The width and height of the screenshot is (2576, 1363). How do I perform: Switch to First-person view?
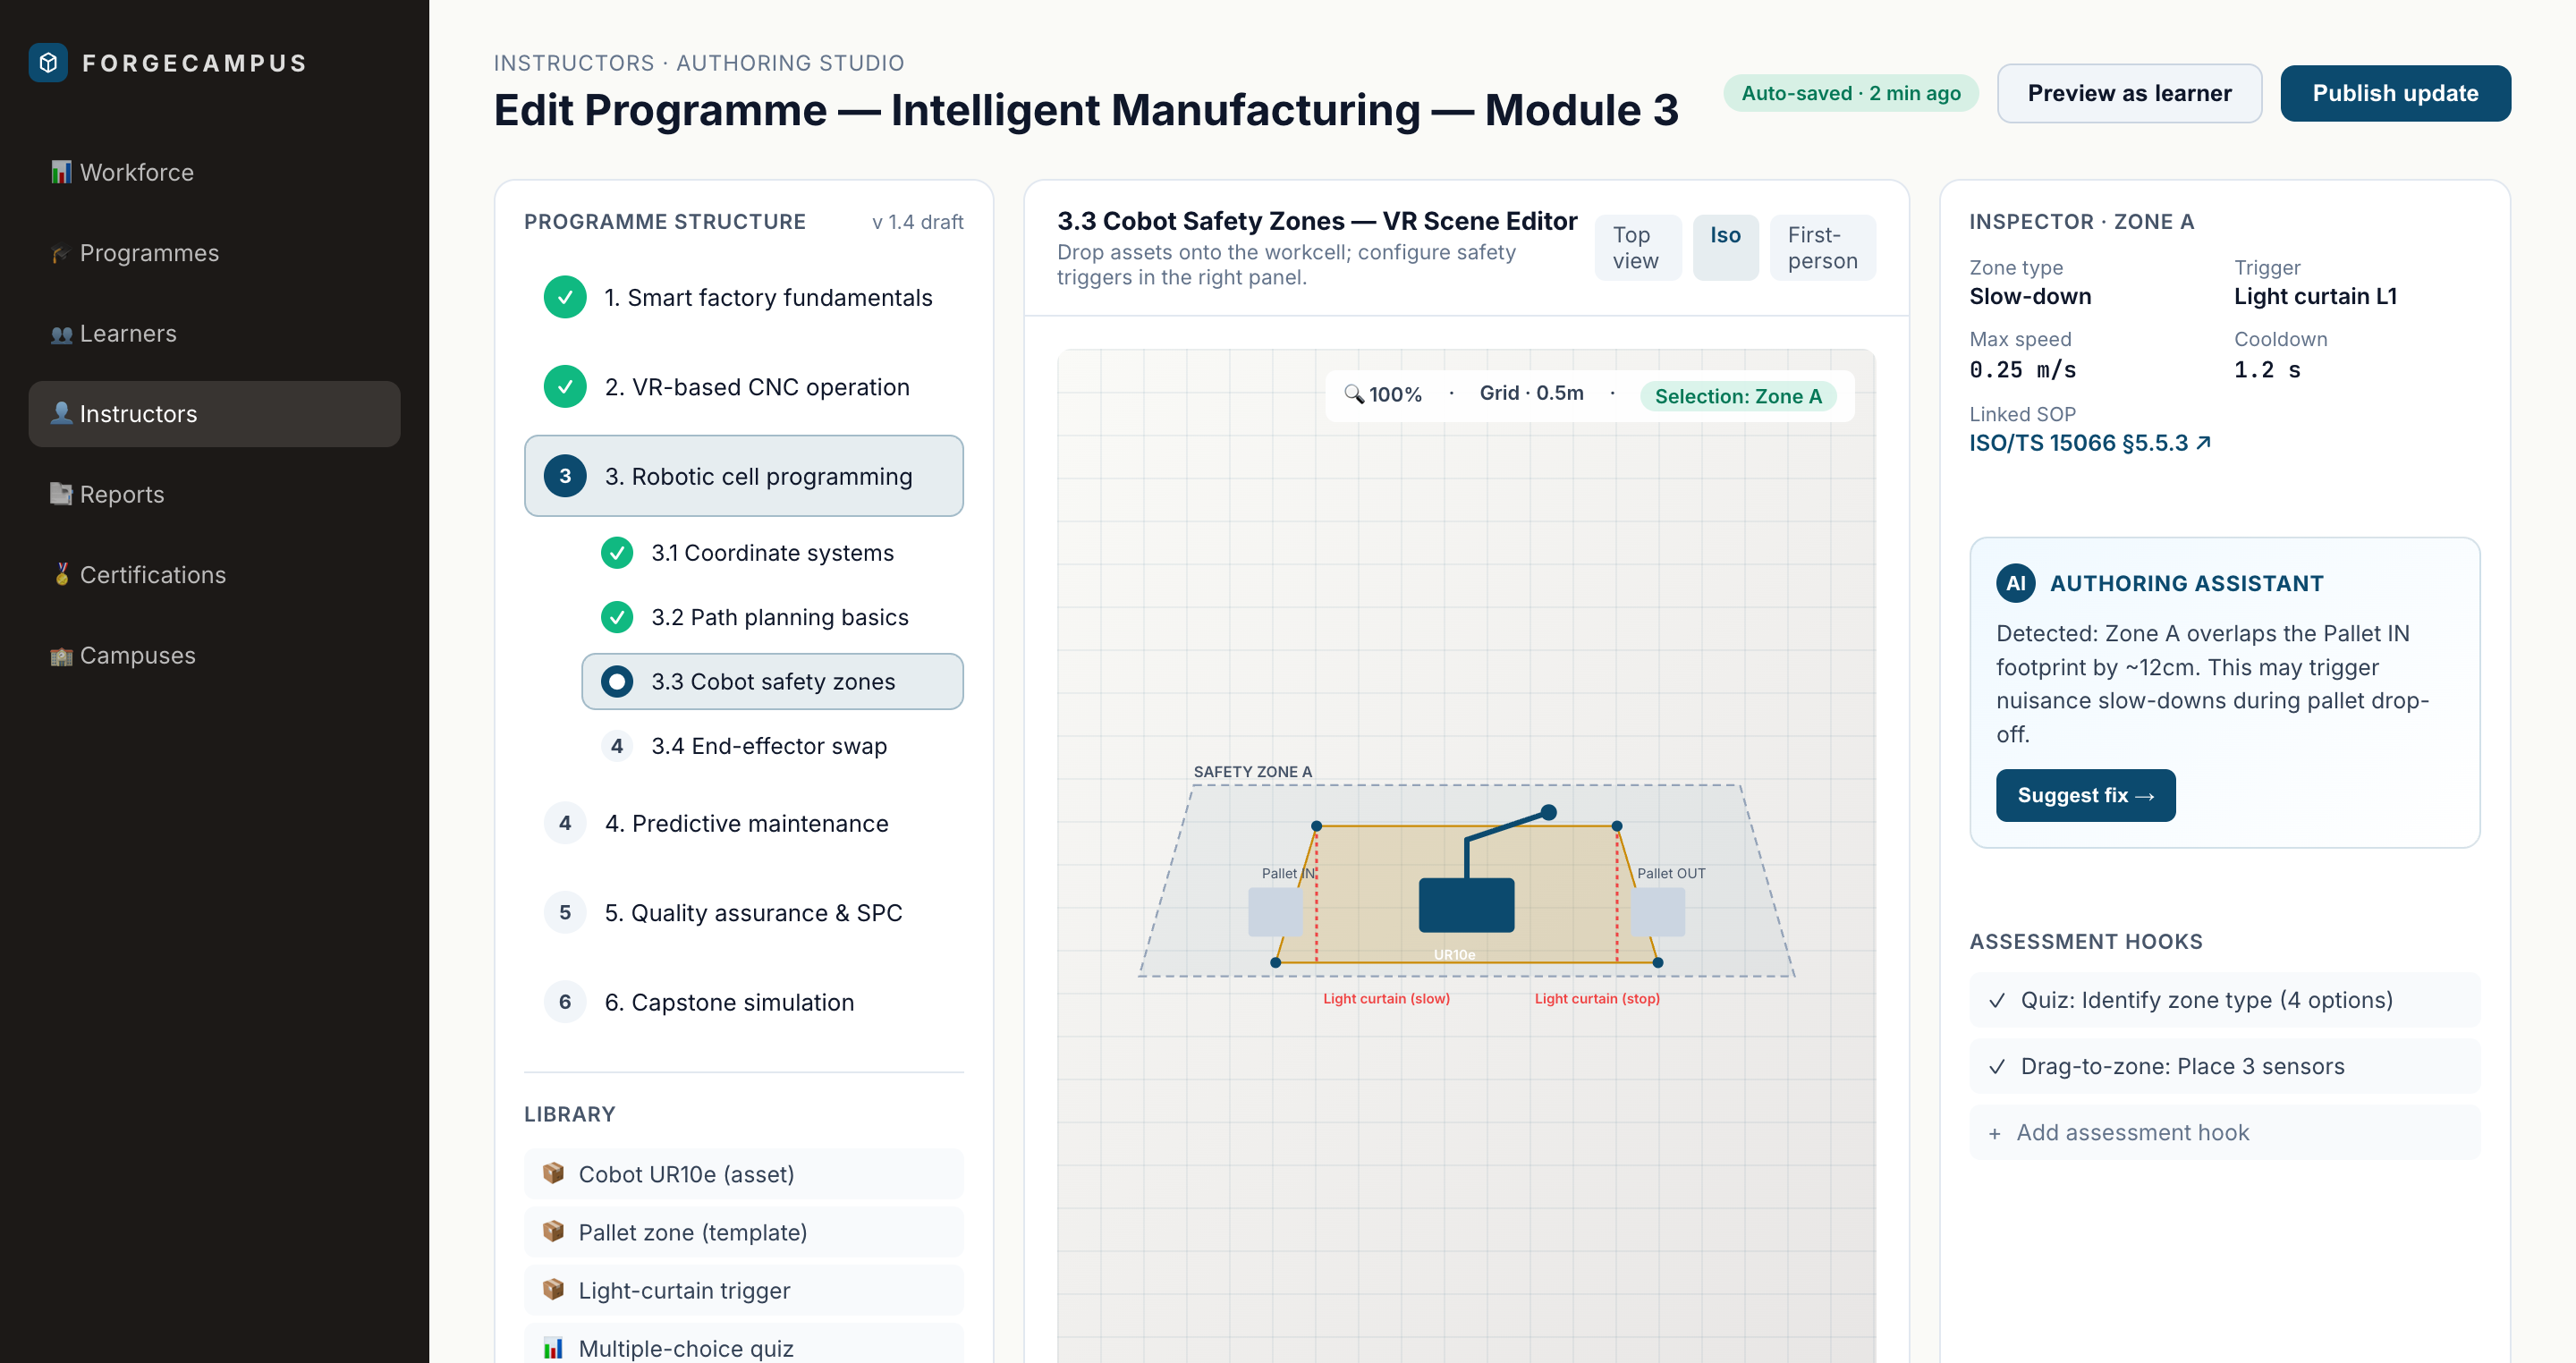(x=1822, y=247)
